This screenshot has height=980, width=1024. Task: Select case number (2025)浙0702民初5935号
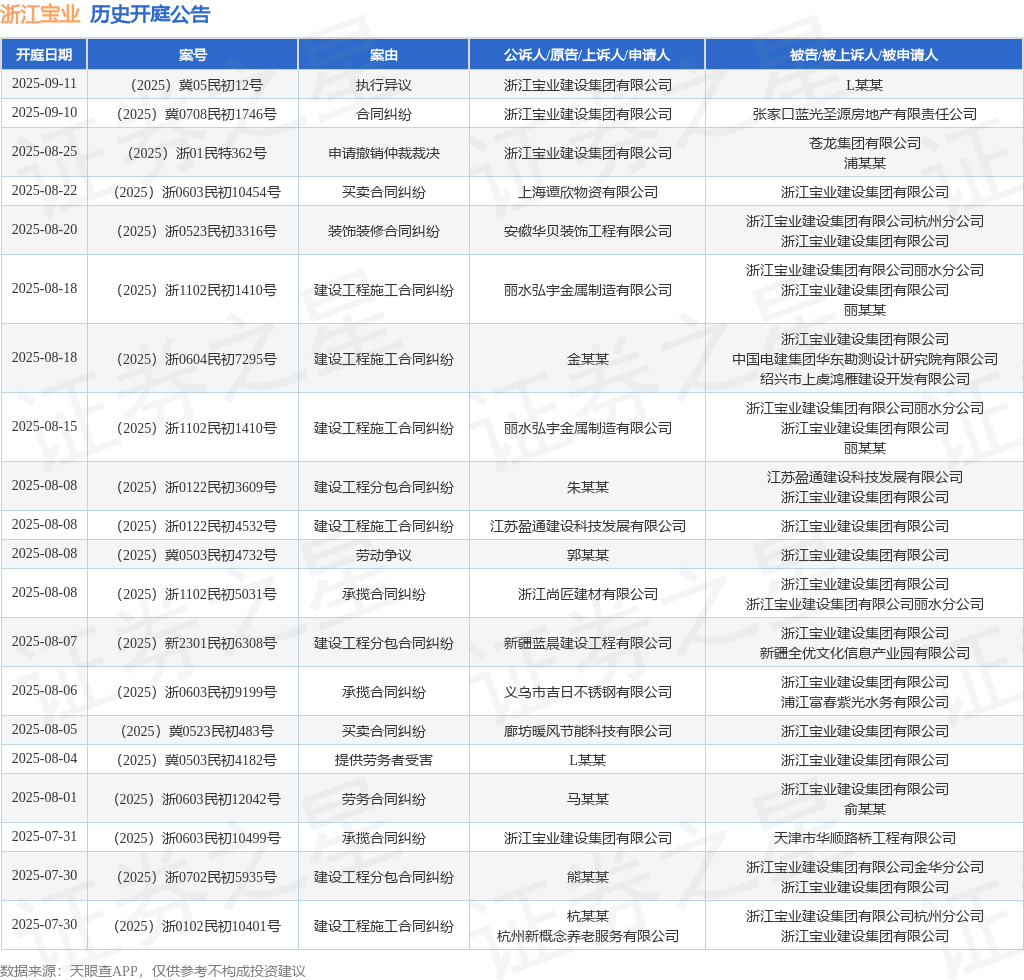[x=197, y=877]
